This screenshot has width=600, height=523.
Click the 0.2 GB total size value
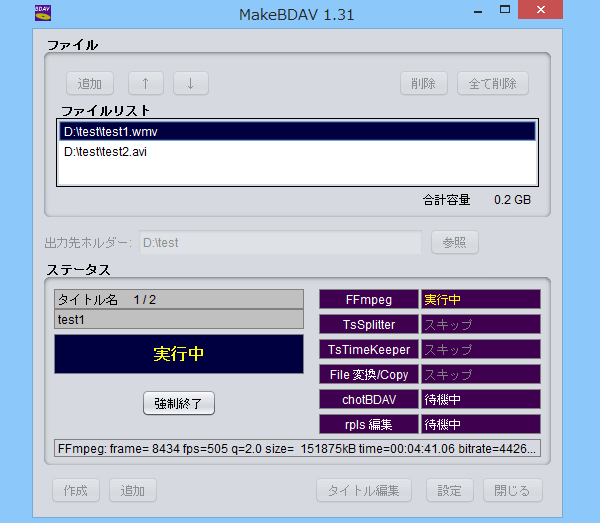pyautogui.click(x=512, y=200)
